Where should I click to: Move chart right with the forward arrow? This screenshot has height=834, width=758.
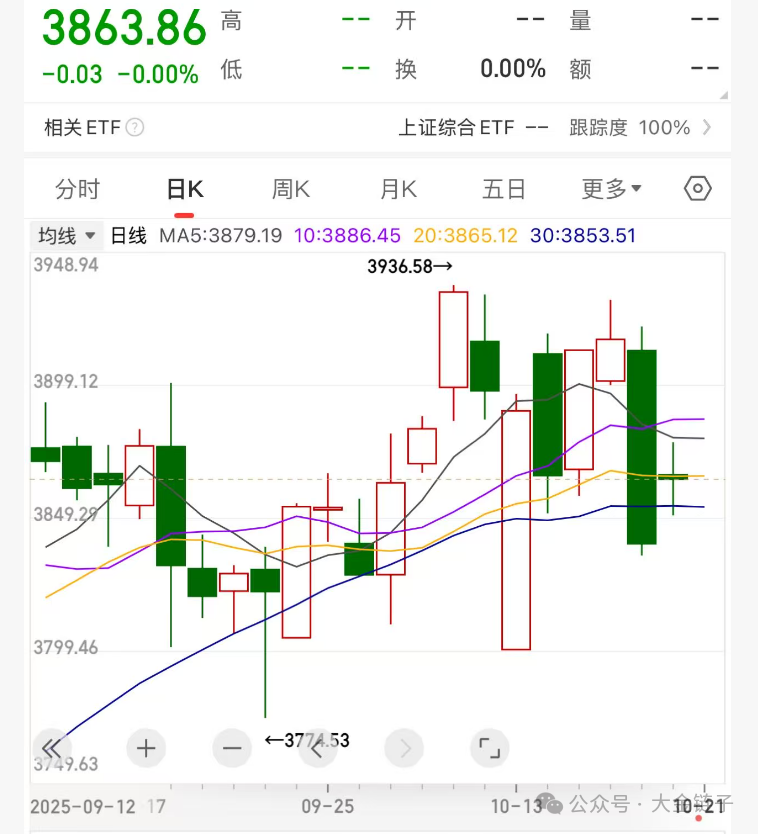point(404,747)
